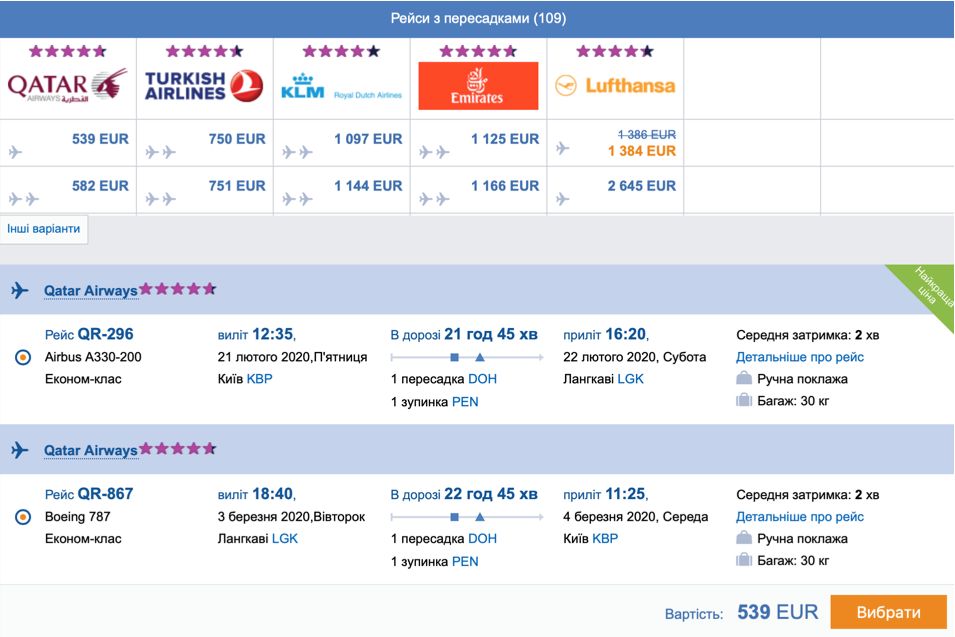Screen dimensions: 955x637
Task: Open Qatar Airways link above QR-296
Action: pyautogui.click(x=91, y=290)
